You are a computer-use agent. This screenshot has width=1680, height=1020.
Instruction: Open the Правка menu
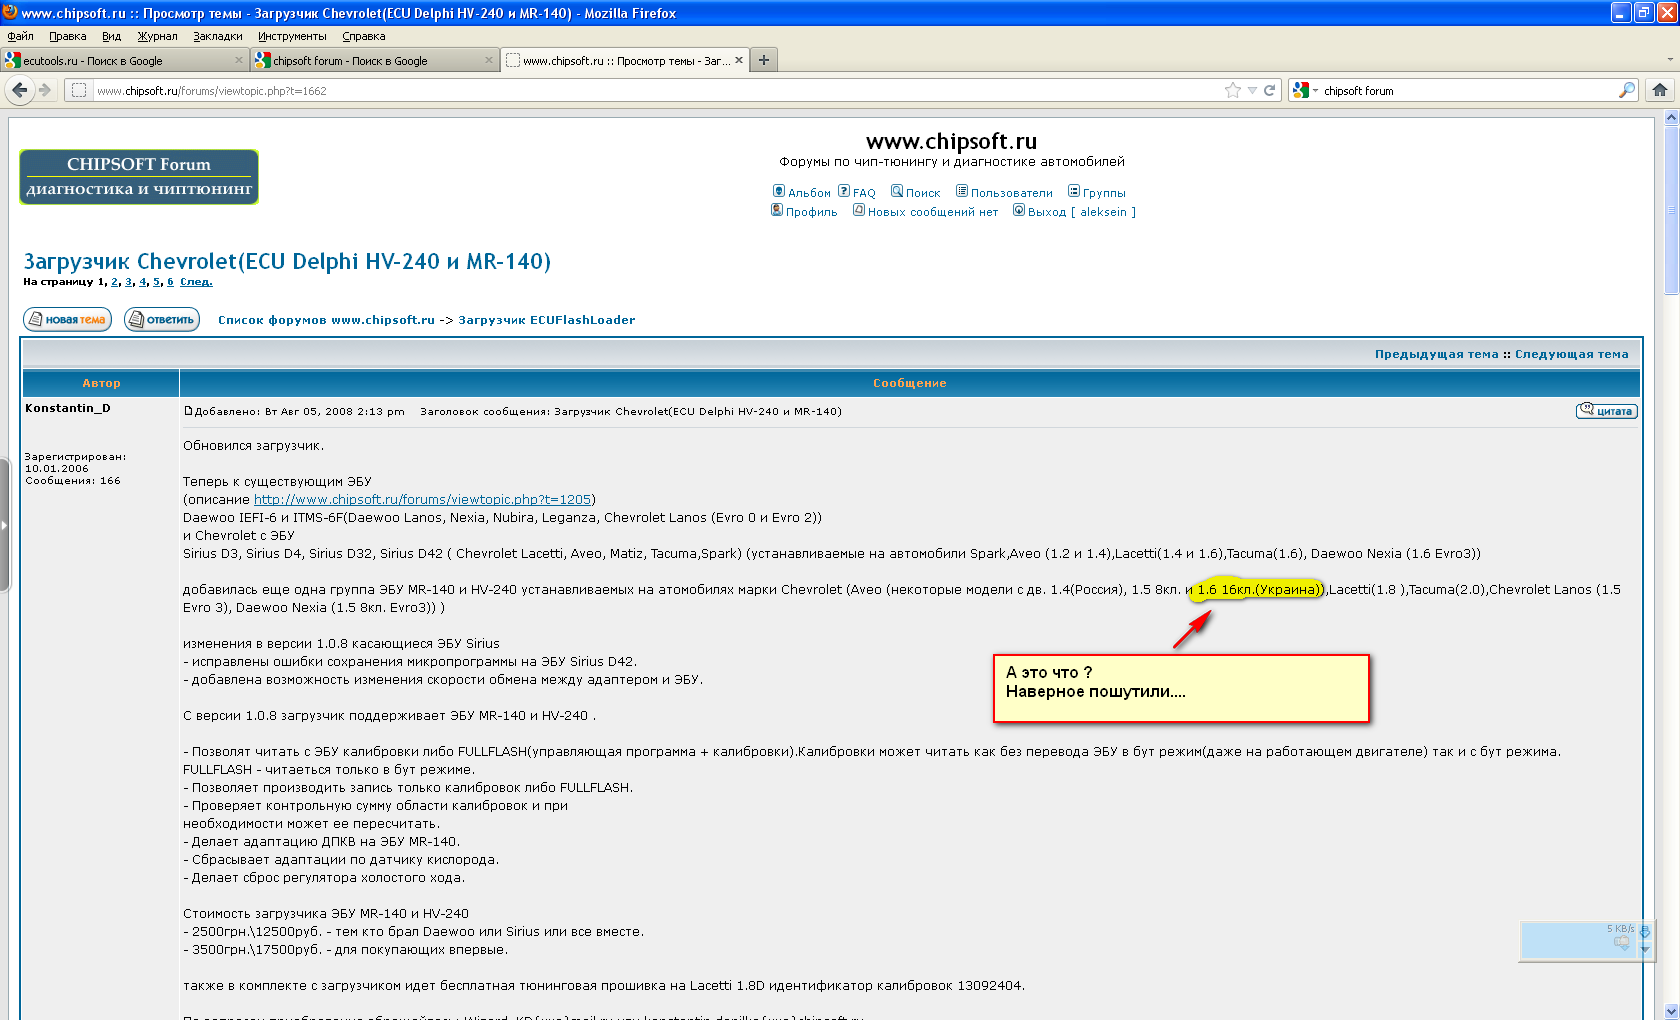pos(68,36)
